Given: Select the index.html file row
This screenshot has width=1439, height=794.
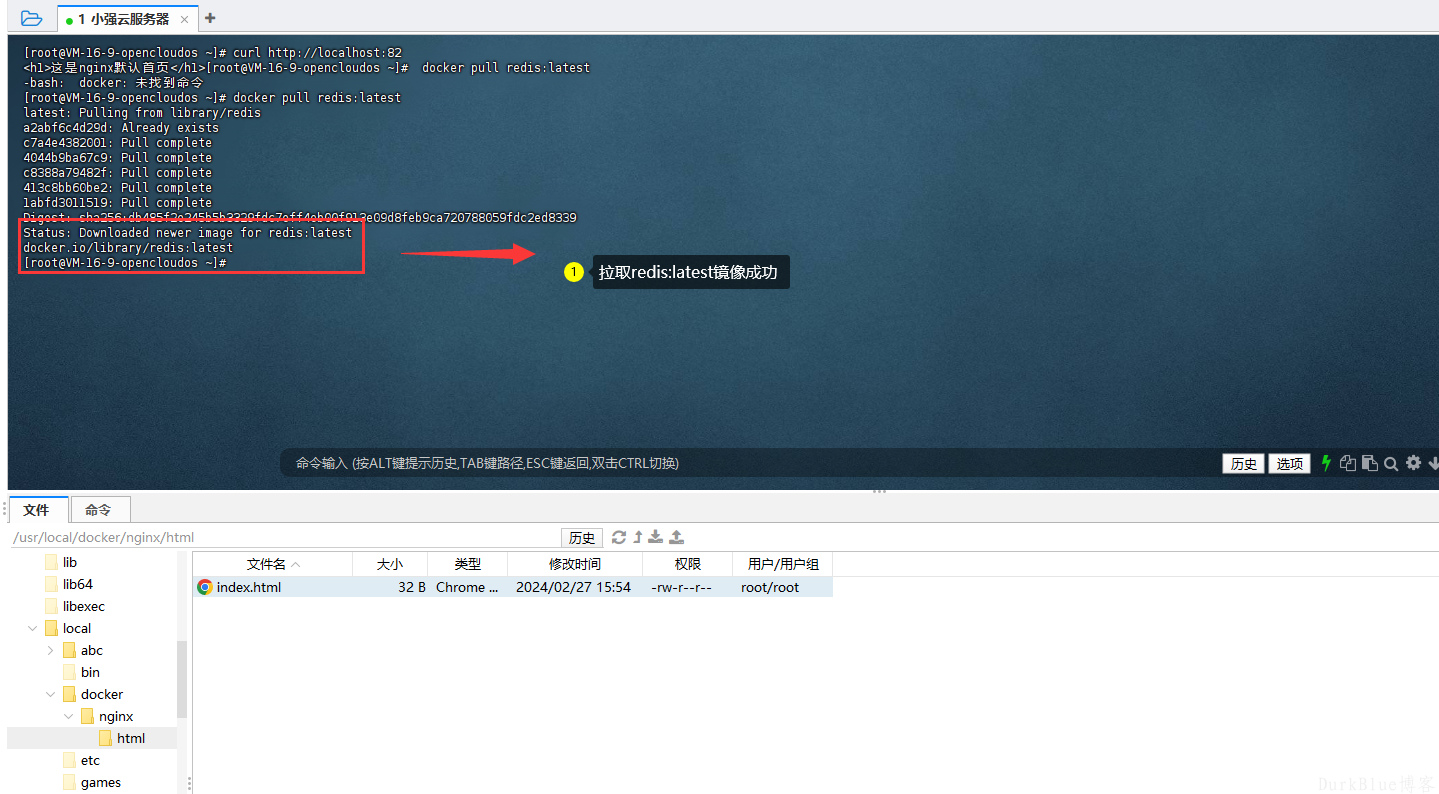Looking at the screenshot, I should pos(513,587).
